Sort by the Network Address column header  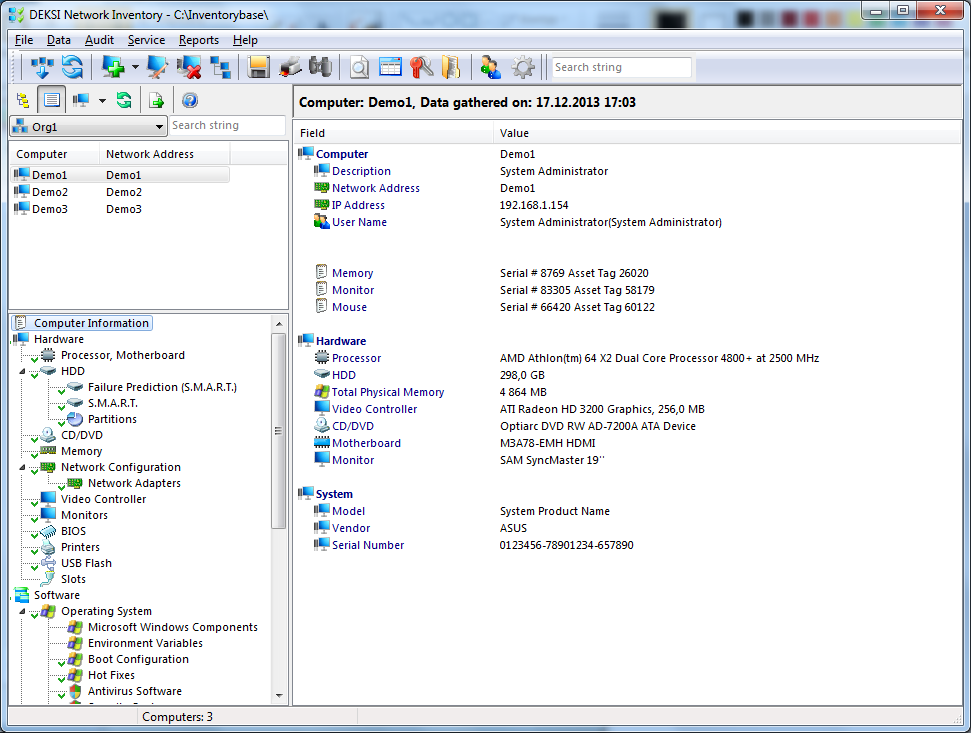click(x=164, y=154)
